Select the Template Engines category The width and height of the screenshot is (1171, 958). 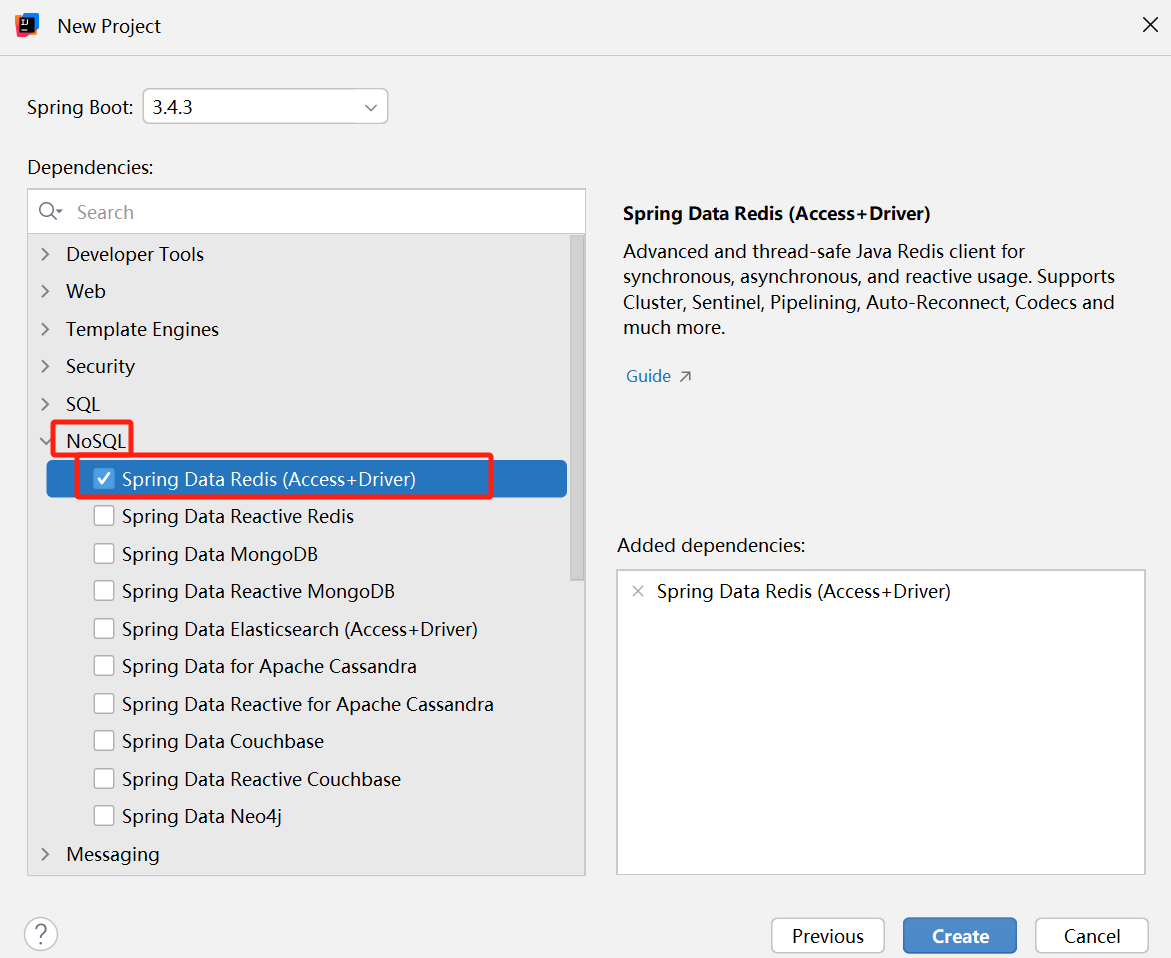[x=142, y=329]
